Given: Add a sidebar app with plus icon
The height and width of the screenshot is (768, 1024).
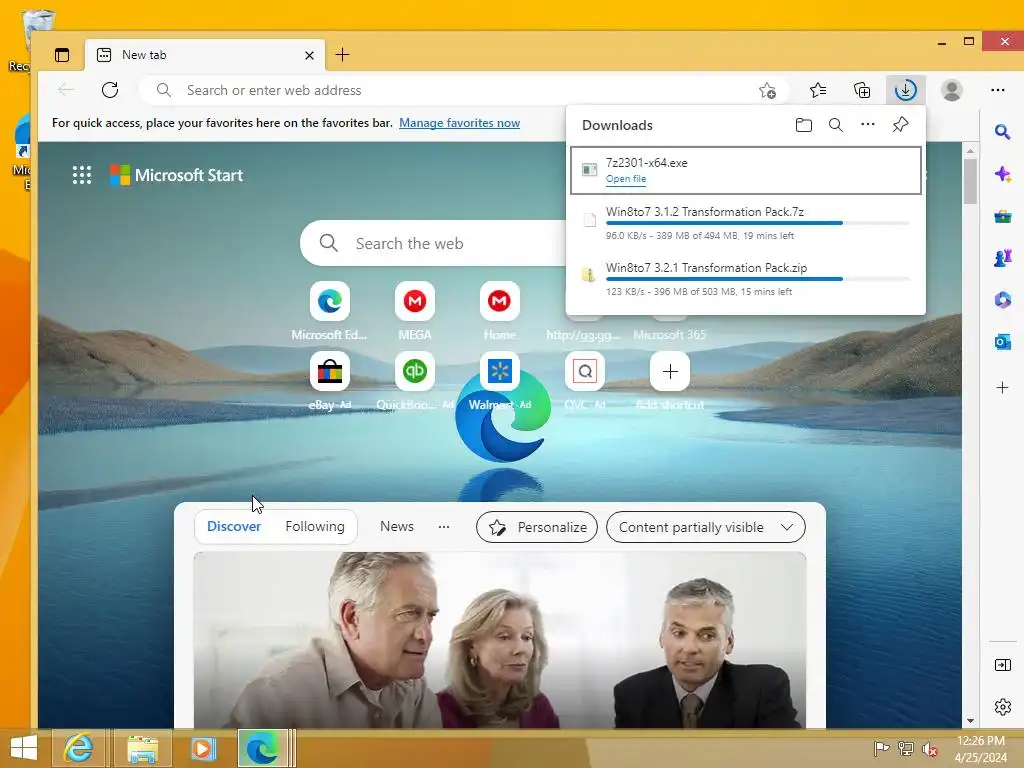Looking at the screenshot, I should click(x=1002, y=387).
